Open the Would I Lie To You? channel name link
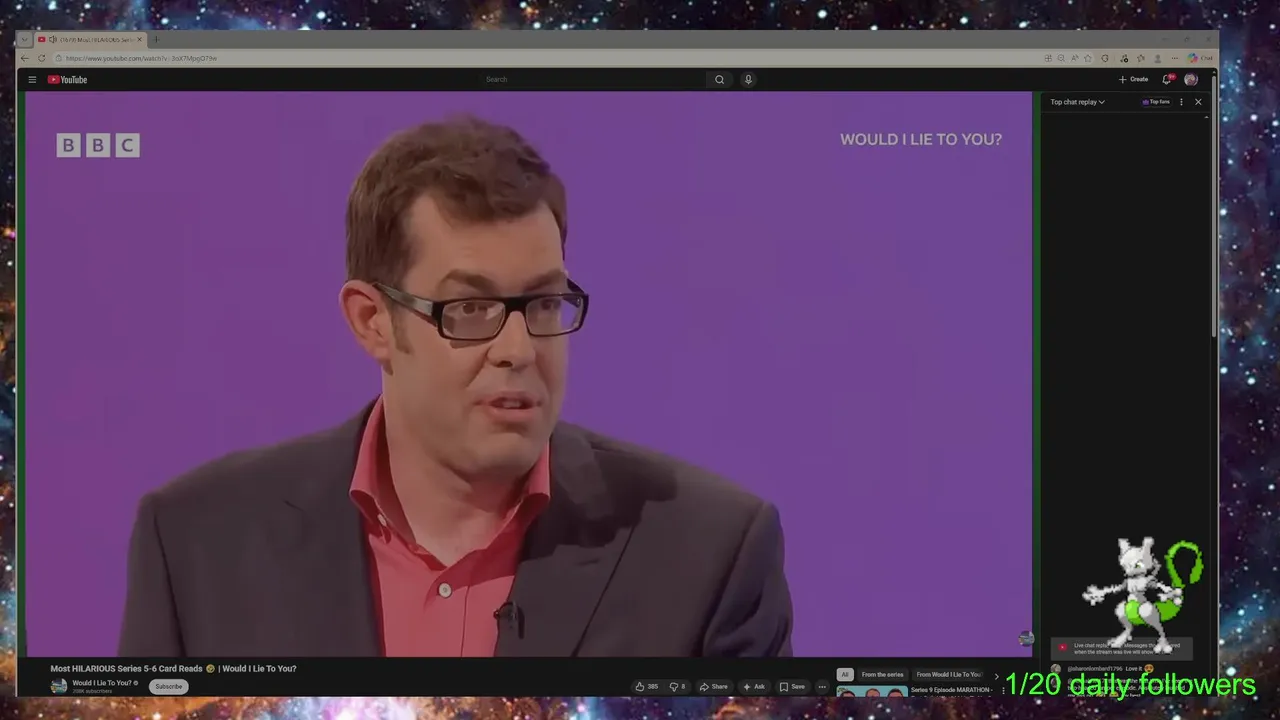 104,683
